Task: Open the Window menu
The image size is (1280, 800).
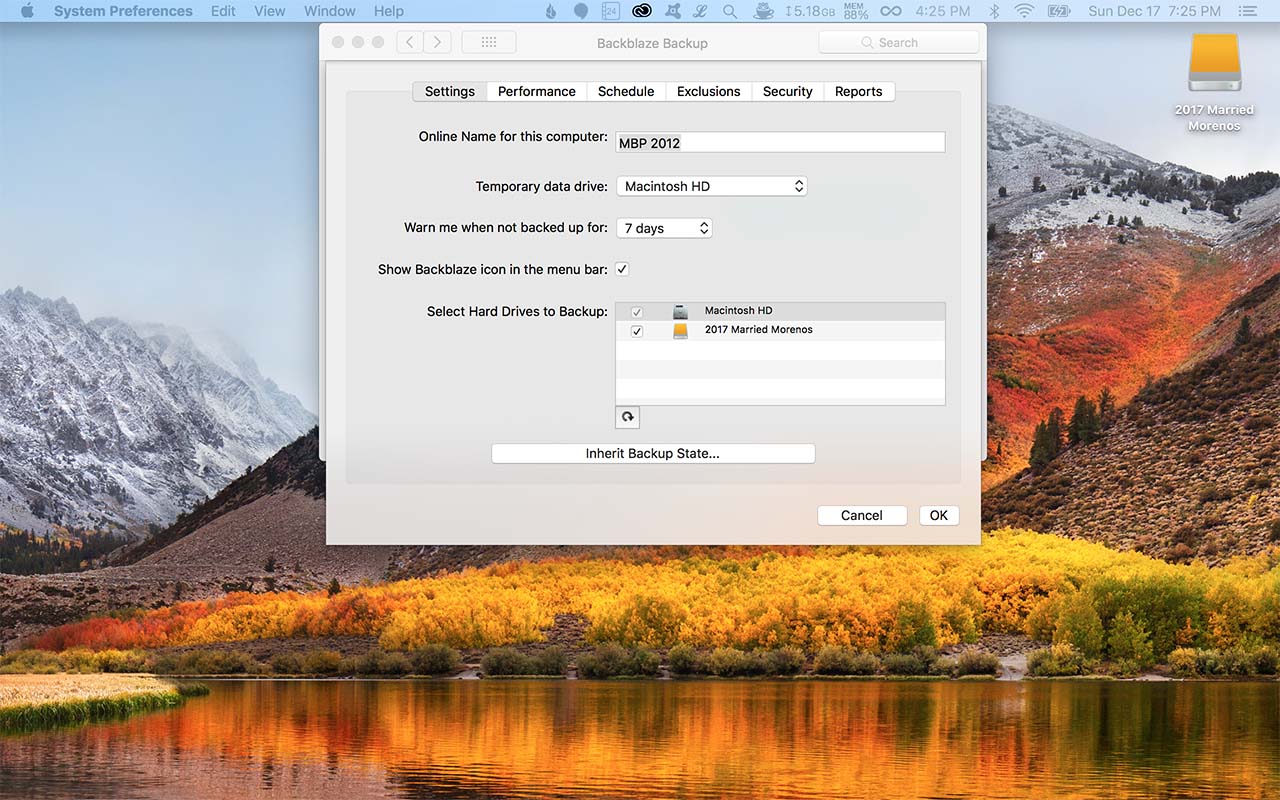Action: (329, 11)
